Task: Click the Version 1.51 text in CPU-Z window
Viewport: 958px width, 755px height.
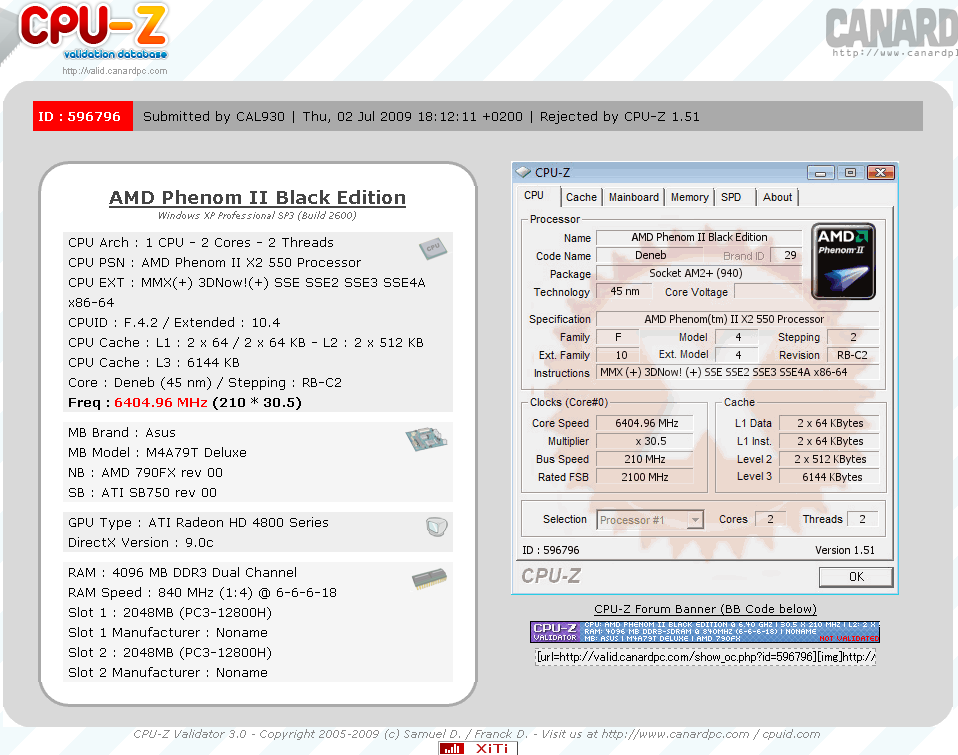Action: tap(844, 550)
